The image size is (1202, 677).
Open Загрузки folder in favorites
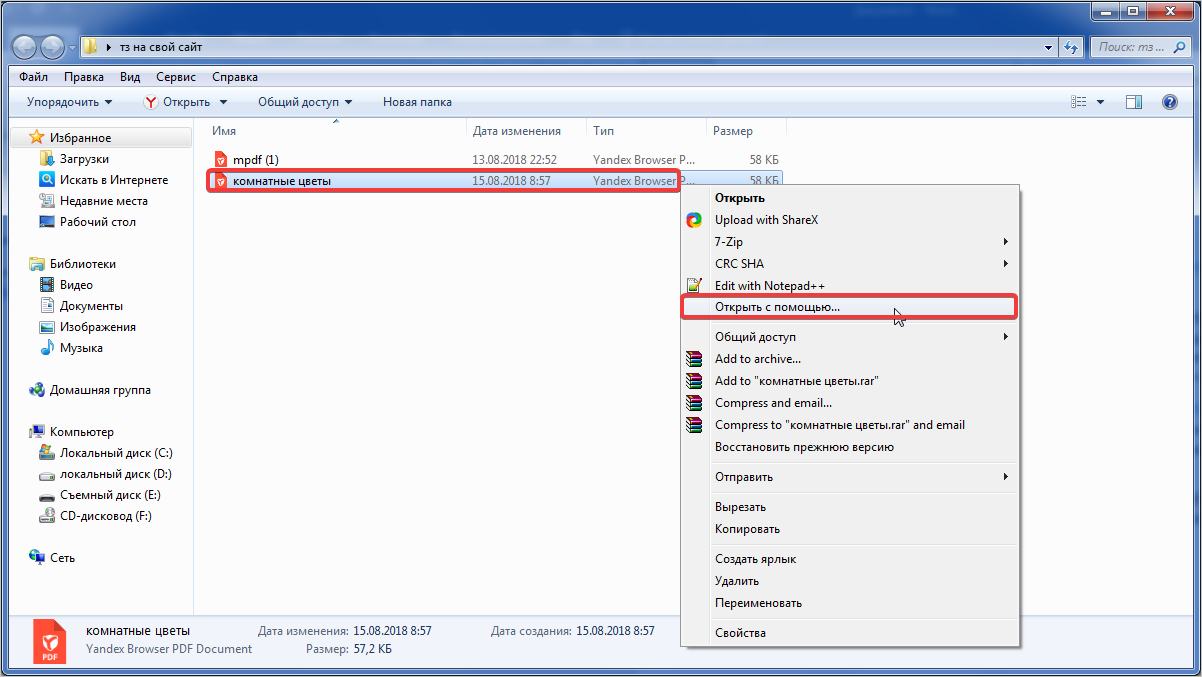pos(84,159)
